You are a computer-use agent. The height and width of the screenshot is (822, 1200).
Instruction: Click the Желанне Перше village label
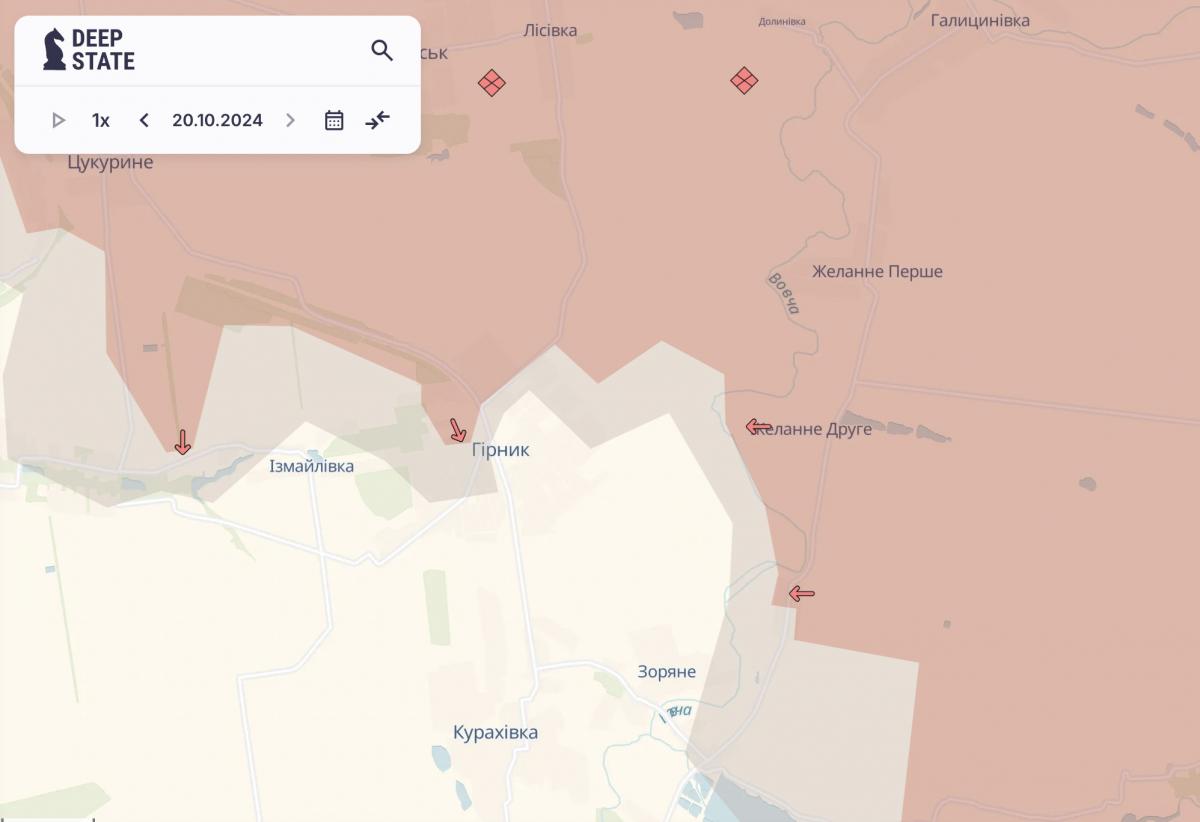[x=877, y=271]
